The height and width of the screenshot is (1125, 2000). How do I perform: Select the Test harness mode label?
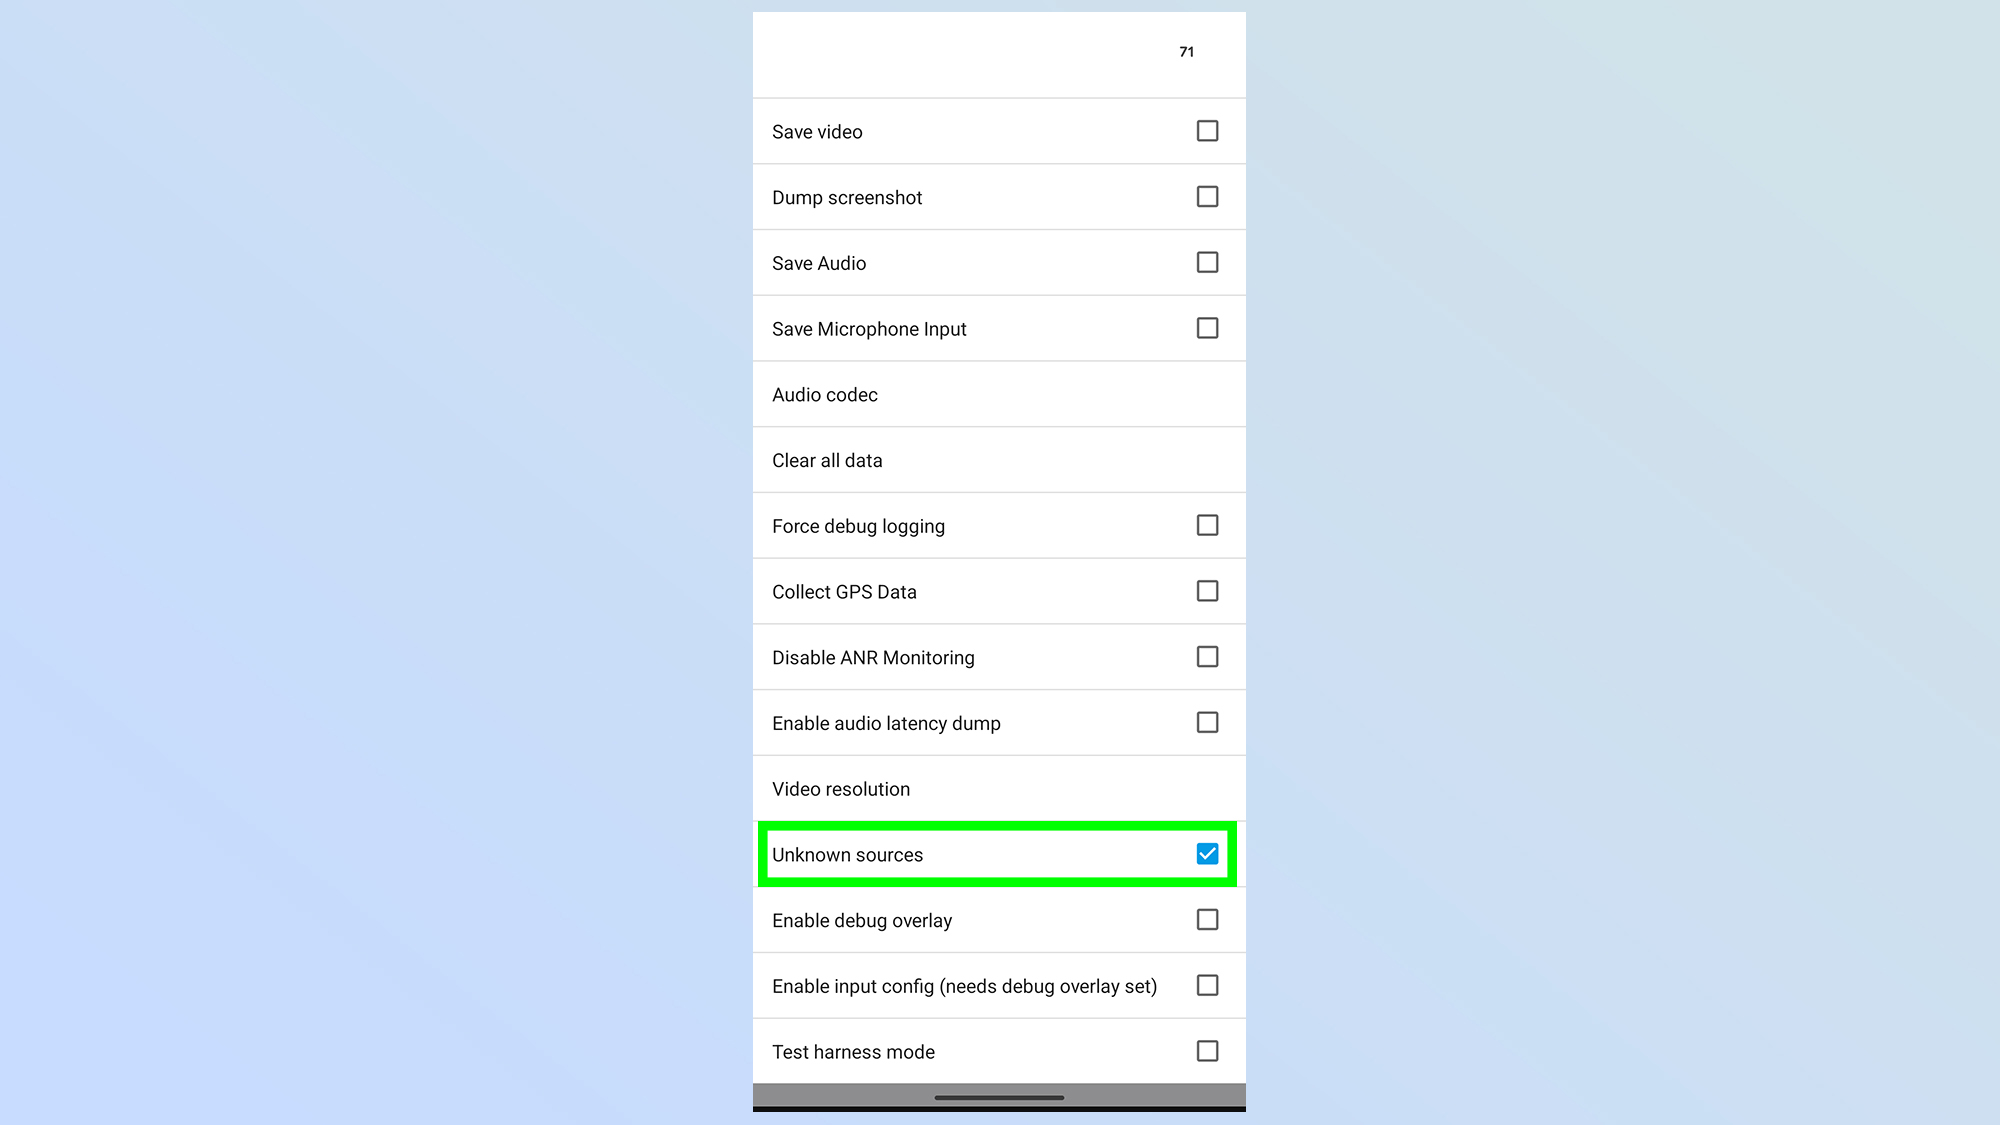[x=853, y=1051]
